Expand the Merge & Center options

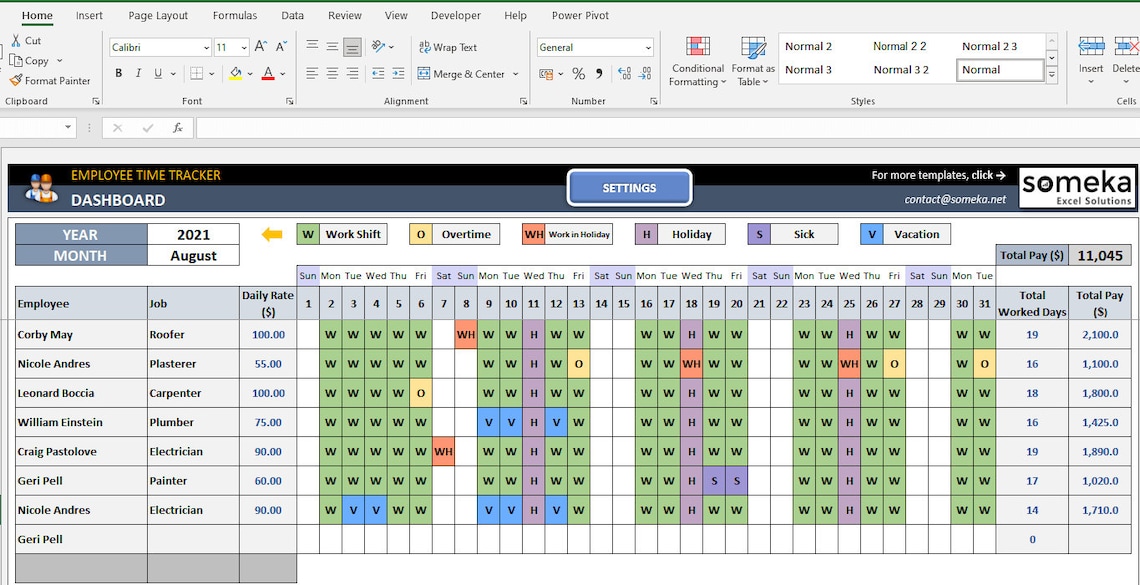[516, 74]
